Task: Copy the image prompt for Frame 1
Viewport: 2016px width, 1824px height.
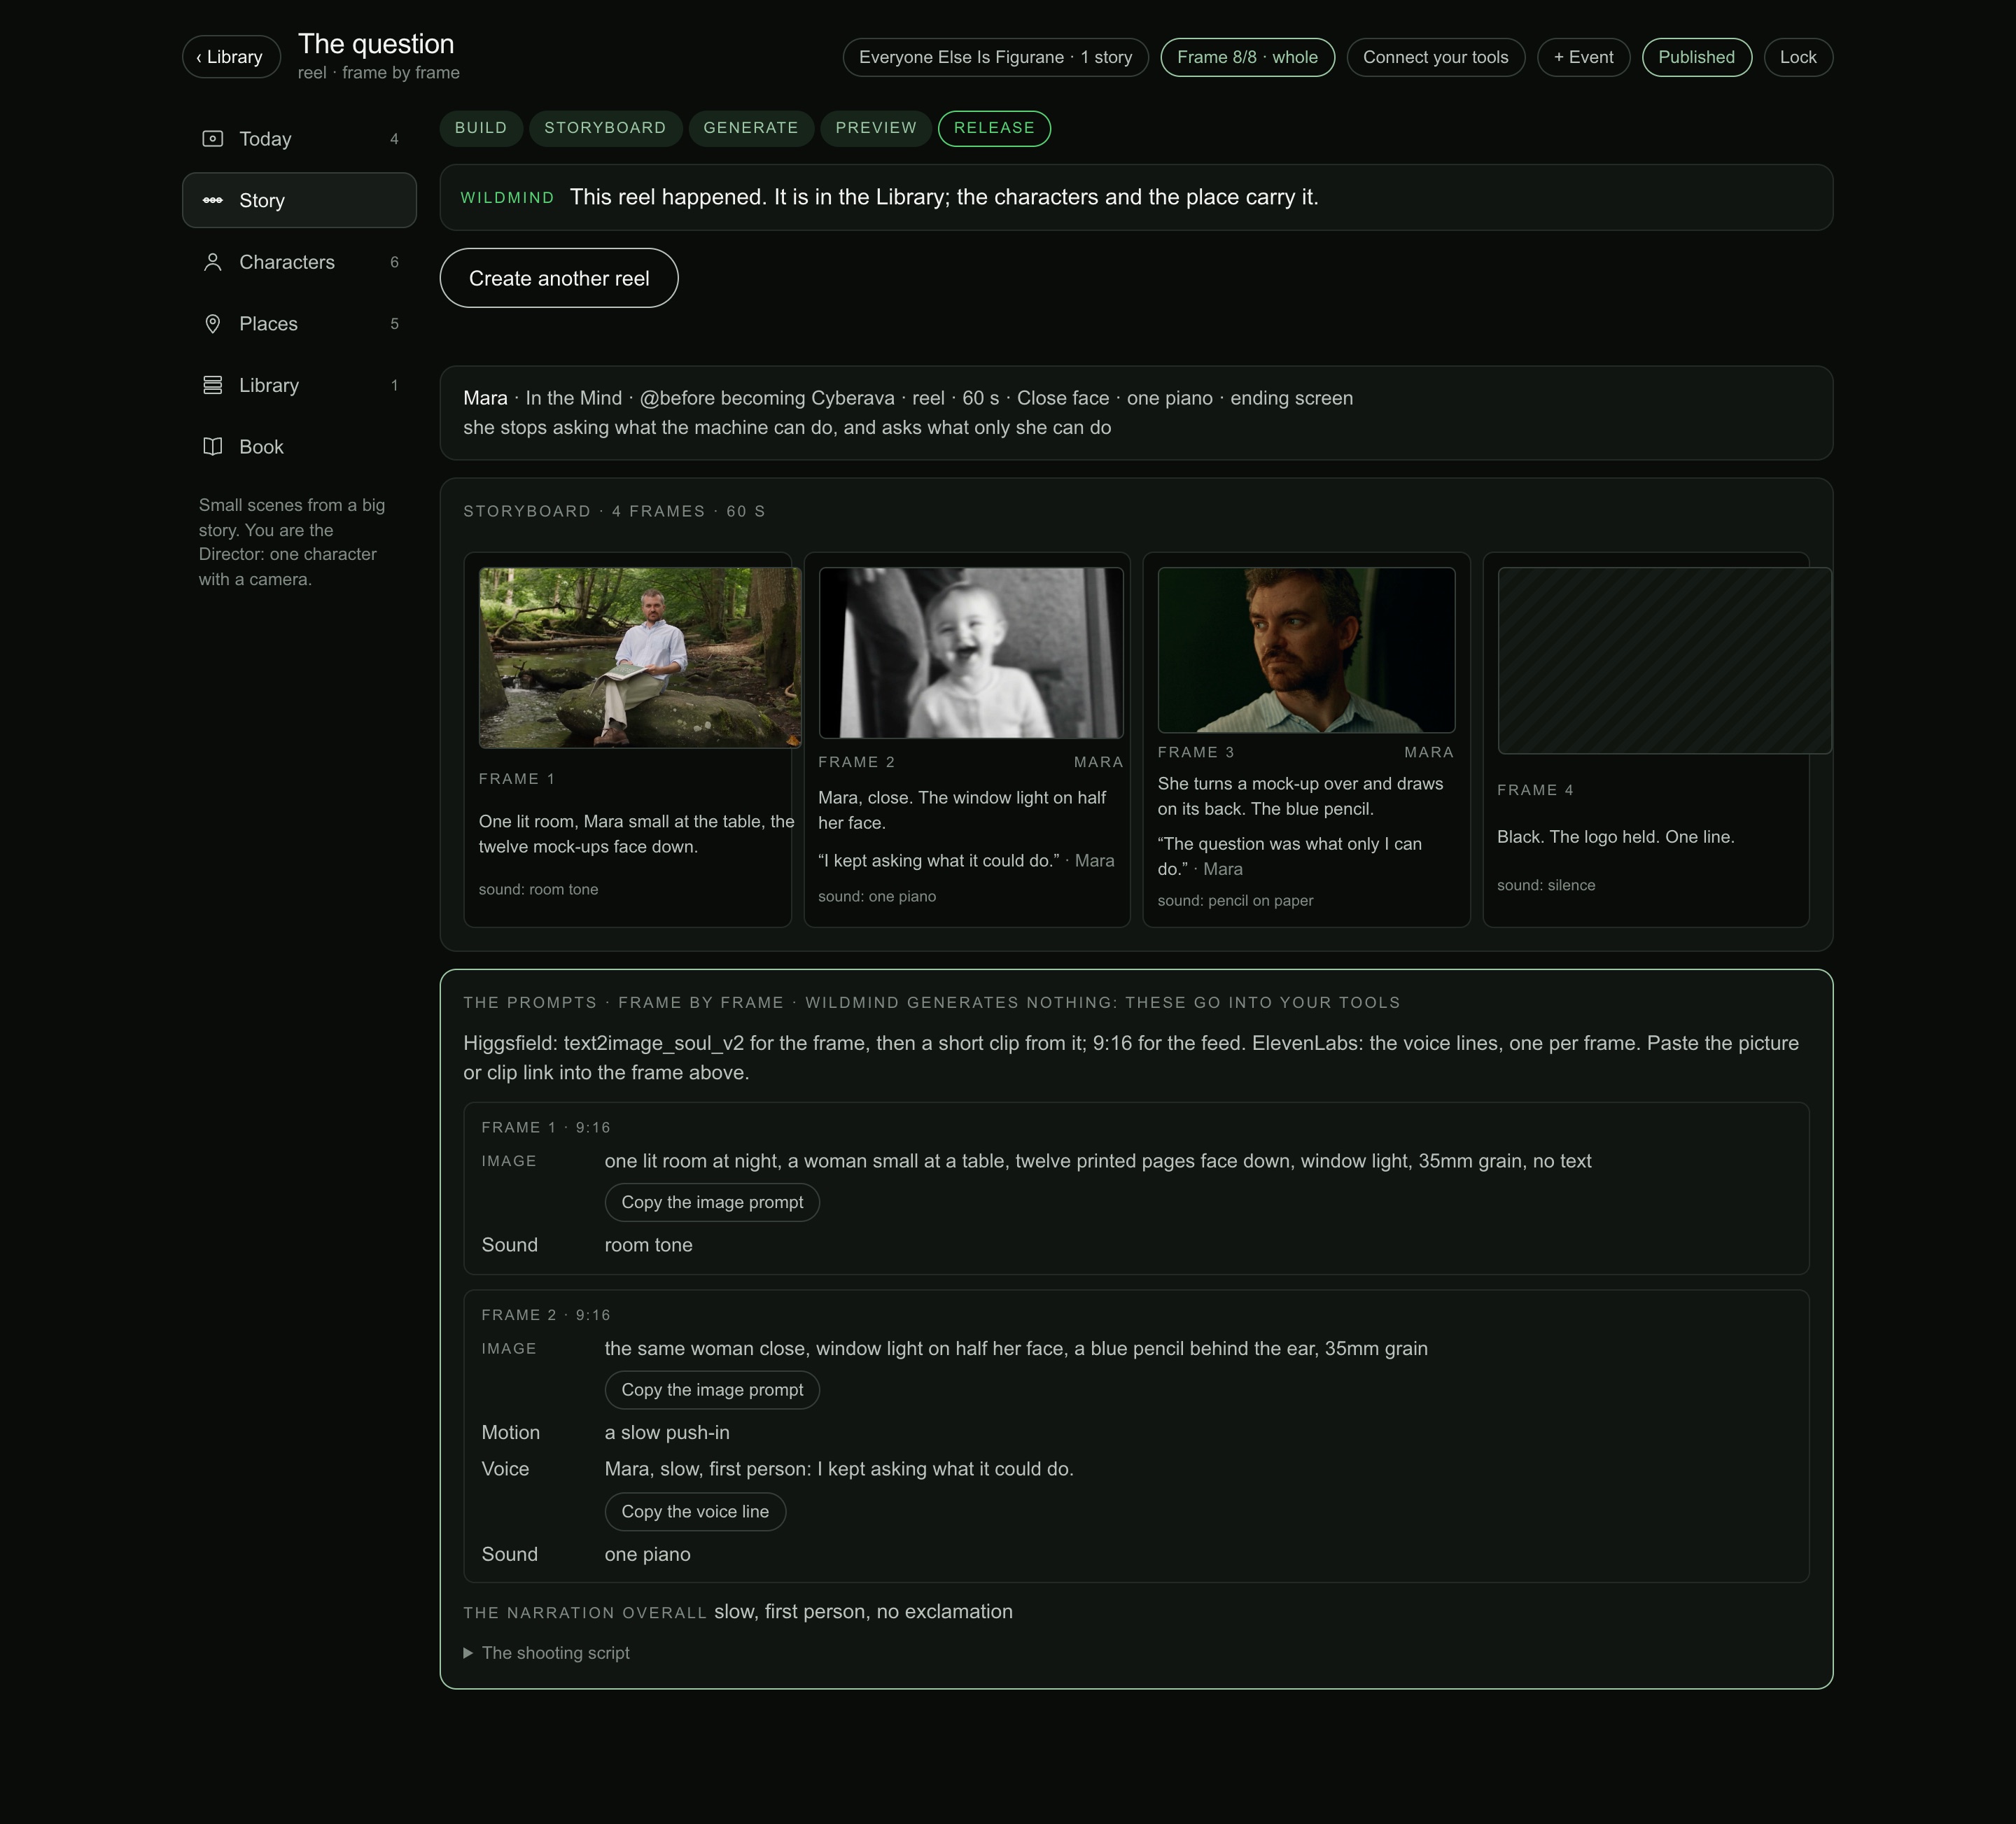Action: coord(712,1202)
